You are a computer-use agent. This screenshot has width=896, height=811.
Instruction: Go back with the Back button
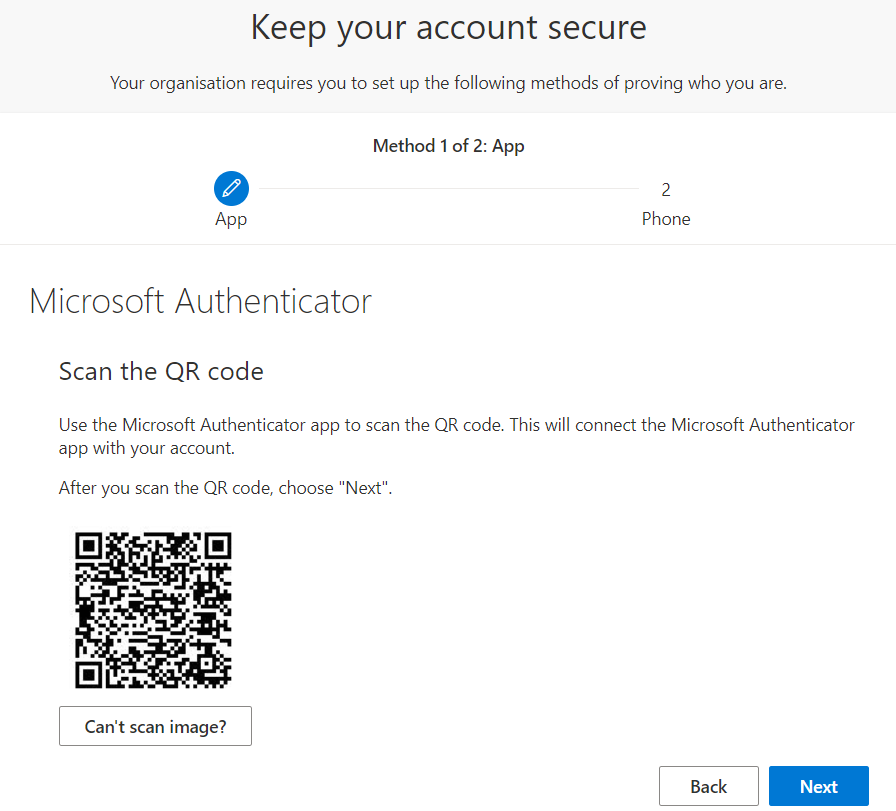[709, 786]
